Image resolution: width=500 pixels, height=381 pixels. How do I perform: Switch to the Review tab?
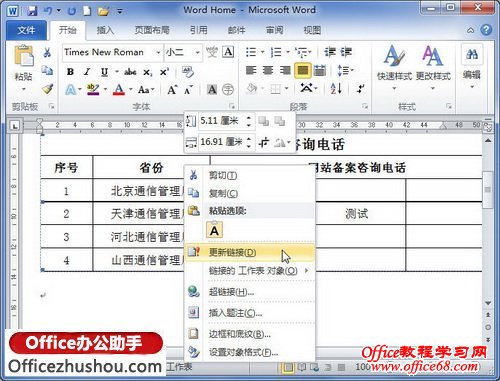[274, 30]
